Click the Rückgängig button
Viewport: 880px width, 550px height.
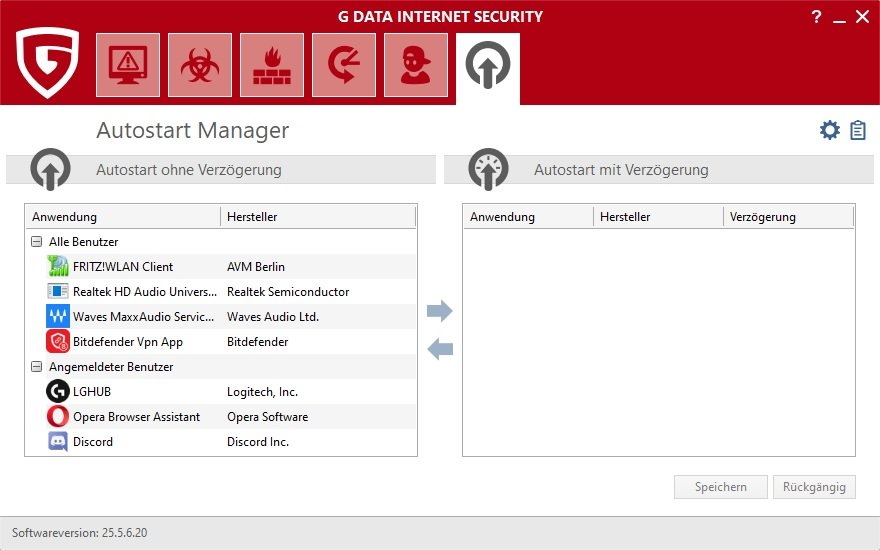(x=814, y=487)
